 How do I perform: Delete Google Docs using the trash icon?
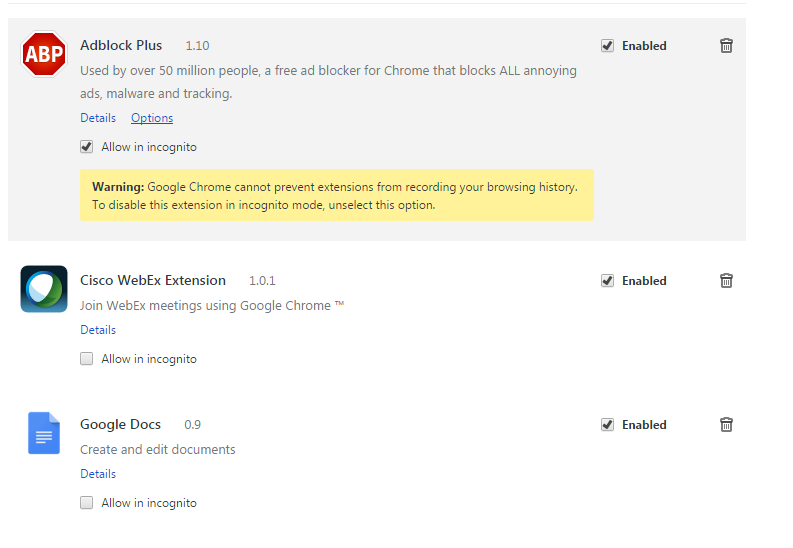point(726,425)
